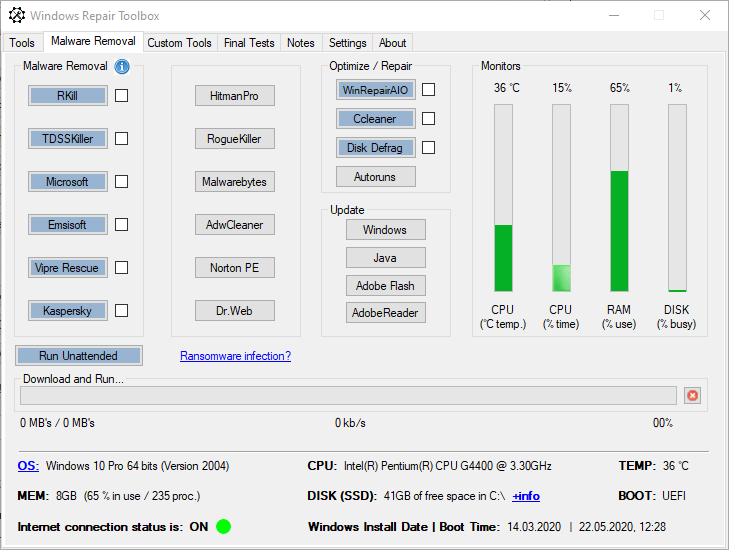Click the CPU % time monitor bar

pos(561,198)
